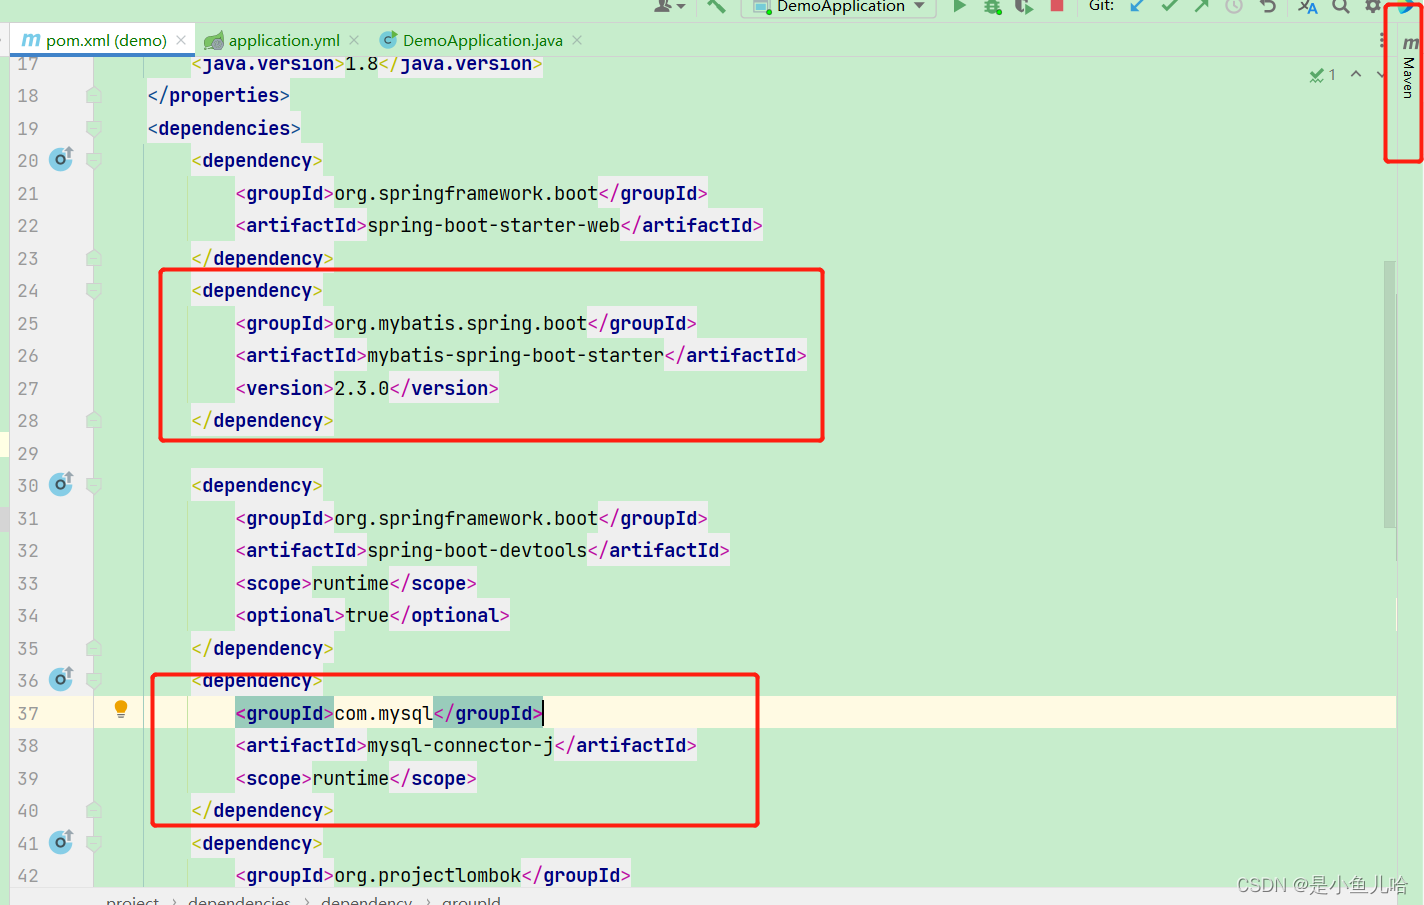Run with coverage using the shield icon

[1024, 6]
